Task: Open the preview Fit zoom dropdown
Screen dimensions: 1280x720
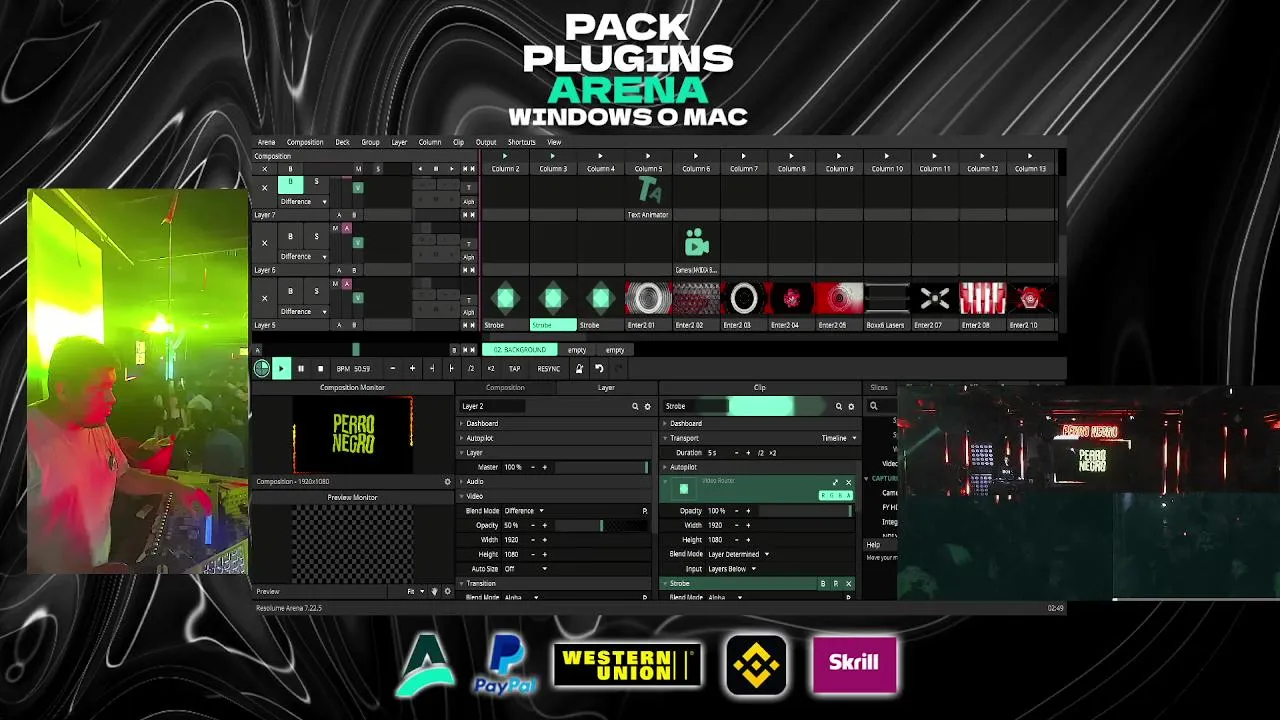Action: point(414,592)
